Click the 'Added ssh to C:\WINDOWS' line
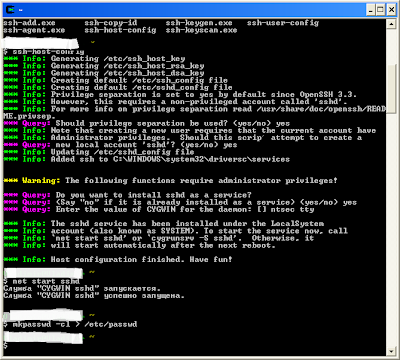This screenshot has height=360, width=400. tap(146, 159)
